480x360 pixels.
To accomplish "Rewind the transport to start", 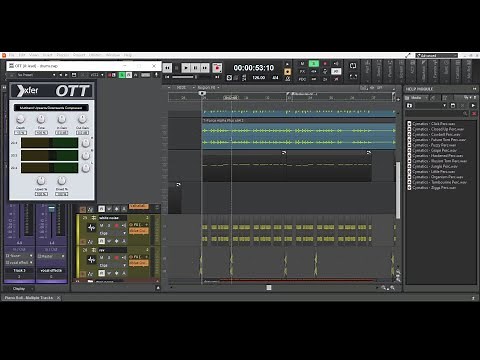I will click(167, 68).
